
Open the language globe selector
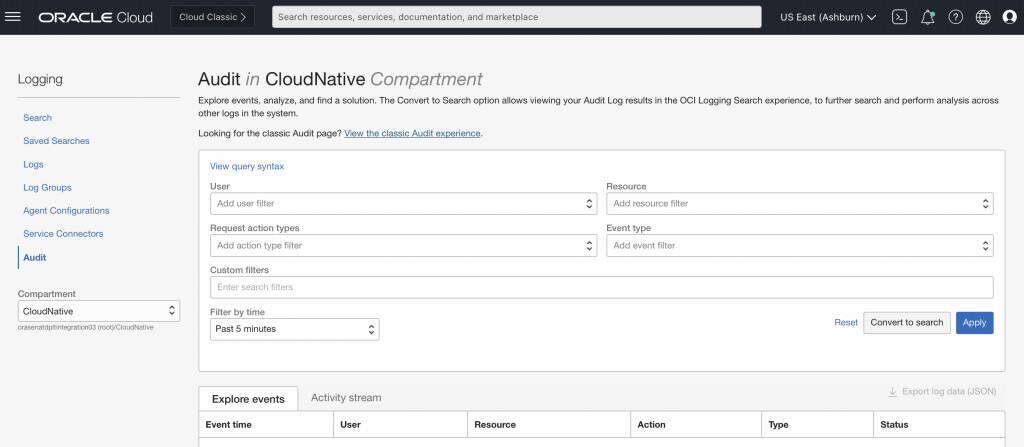tap(983, 17)
